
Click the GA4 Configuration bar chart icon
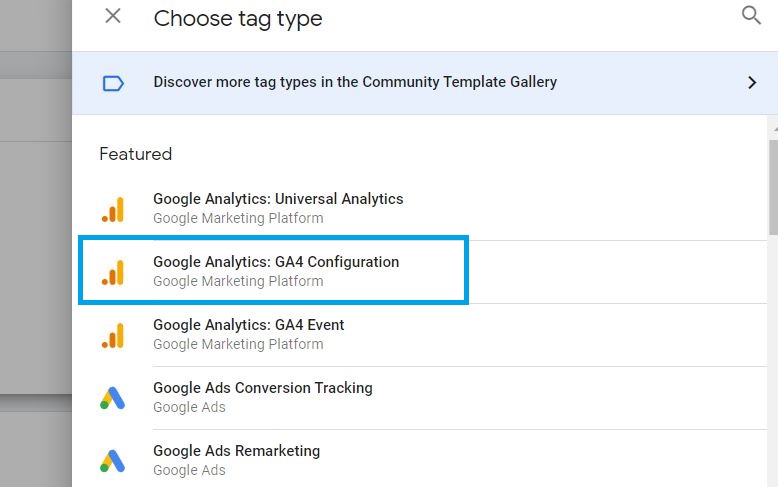click(113, 272)
